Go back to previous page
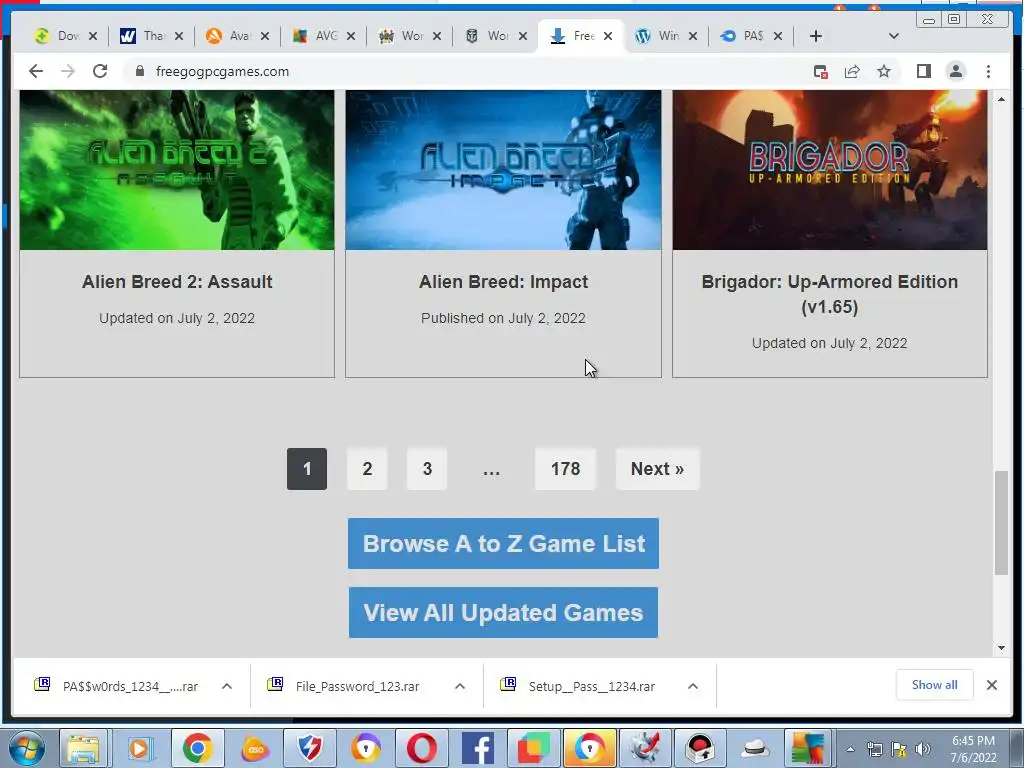Image resolution: width=1024 pixels, height=768 pixels. point(36,71)
